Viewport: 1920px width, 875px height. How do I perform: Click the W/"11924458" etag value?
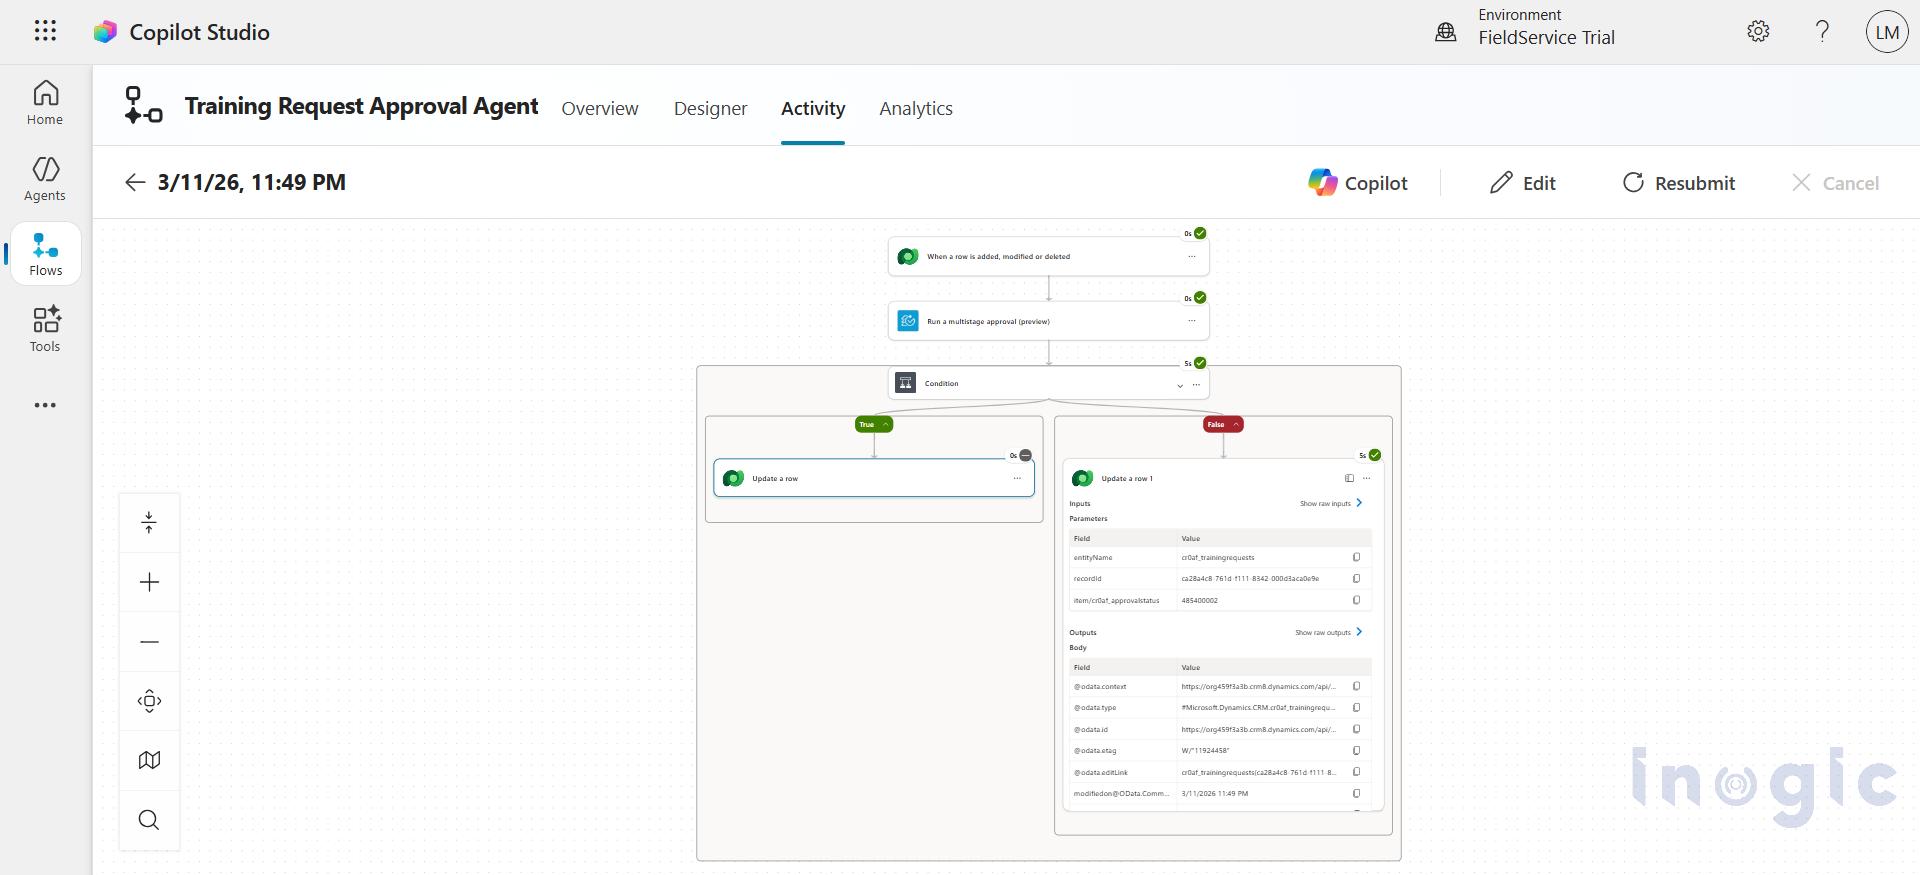(x=1205, y=750)
